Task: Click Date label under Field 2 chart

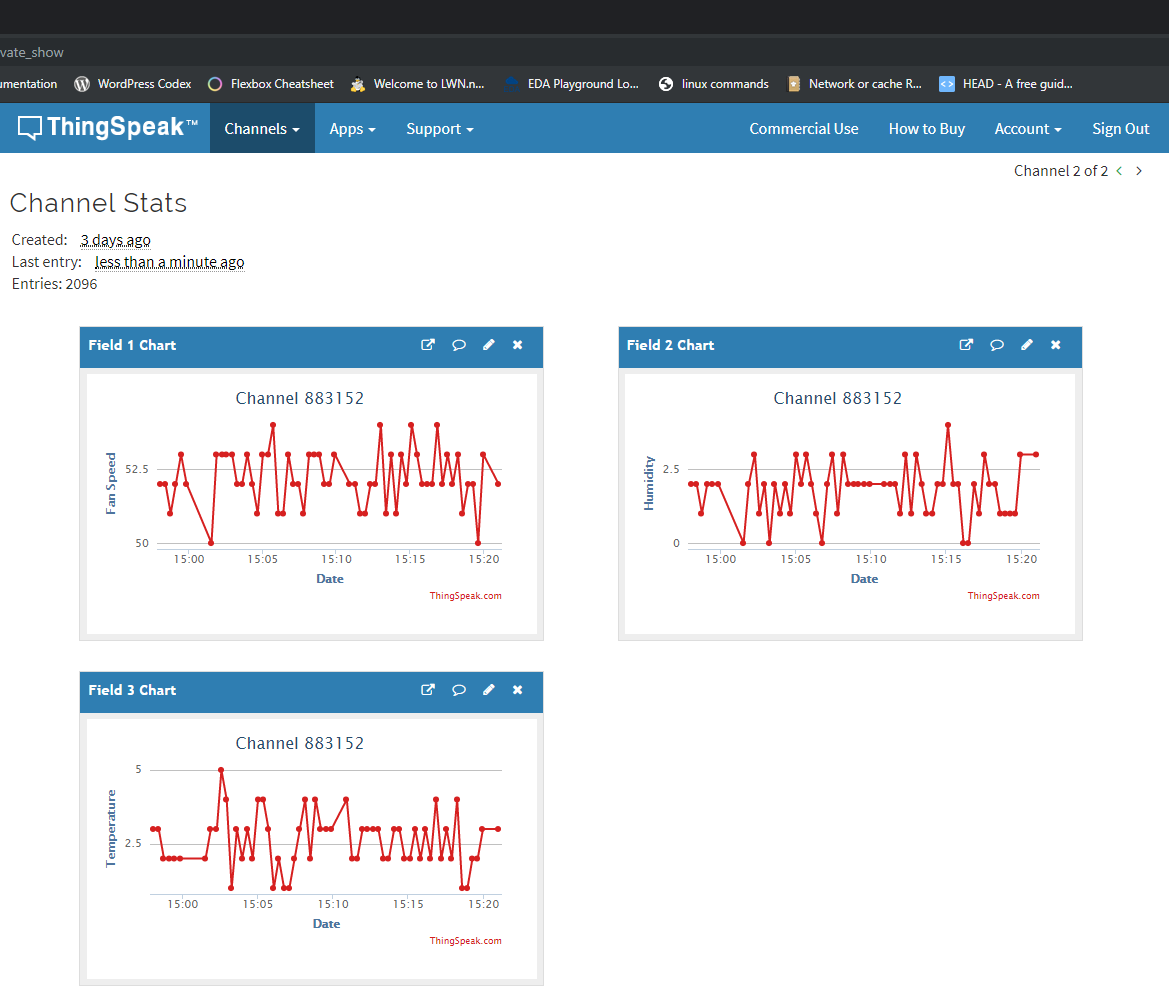Action: click(864, 578)
